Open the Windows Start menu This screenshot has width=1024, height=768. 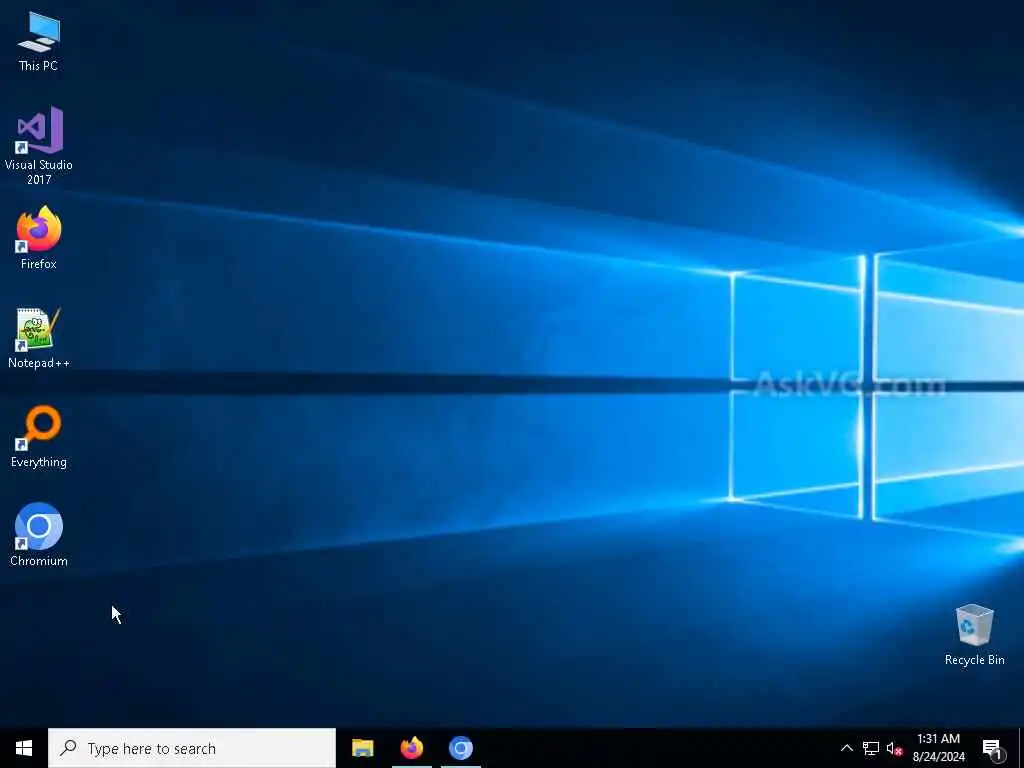(24, 748)
